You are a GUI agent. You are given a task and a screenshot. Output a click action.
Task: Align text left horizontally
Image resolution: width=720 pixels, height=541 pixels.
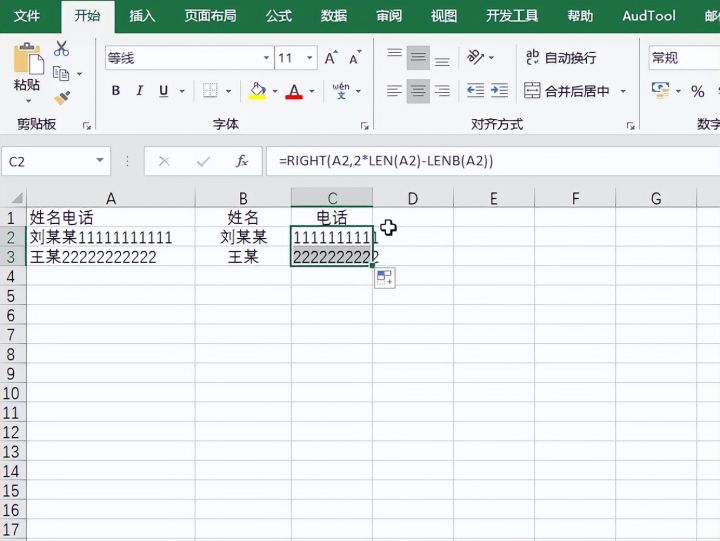394,90
